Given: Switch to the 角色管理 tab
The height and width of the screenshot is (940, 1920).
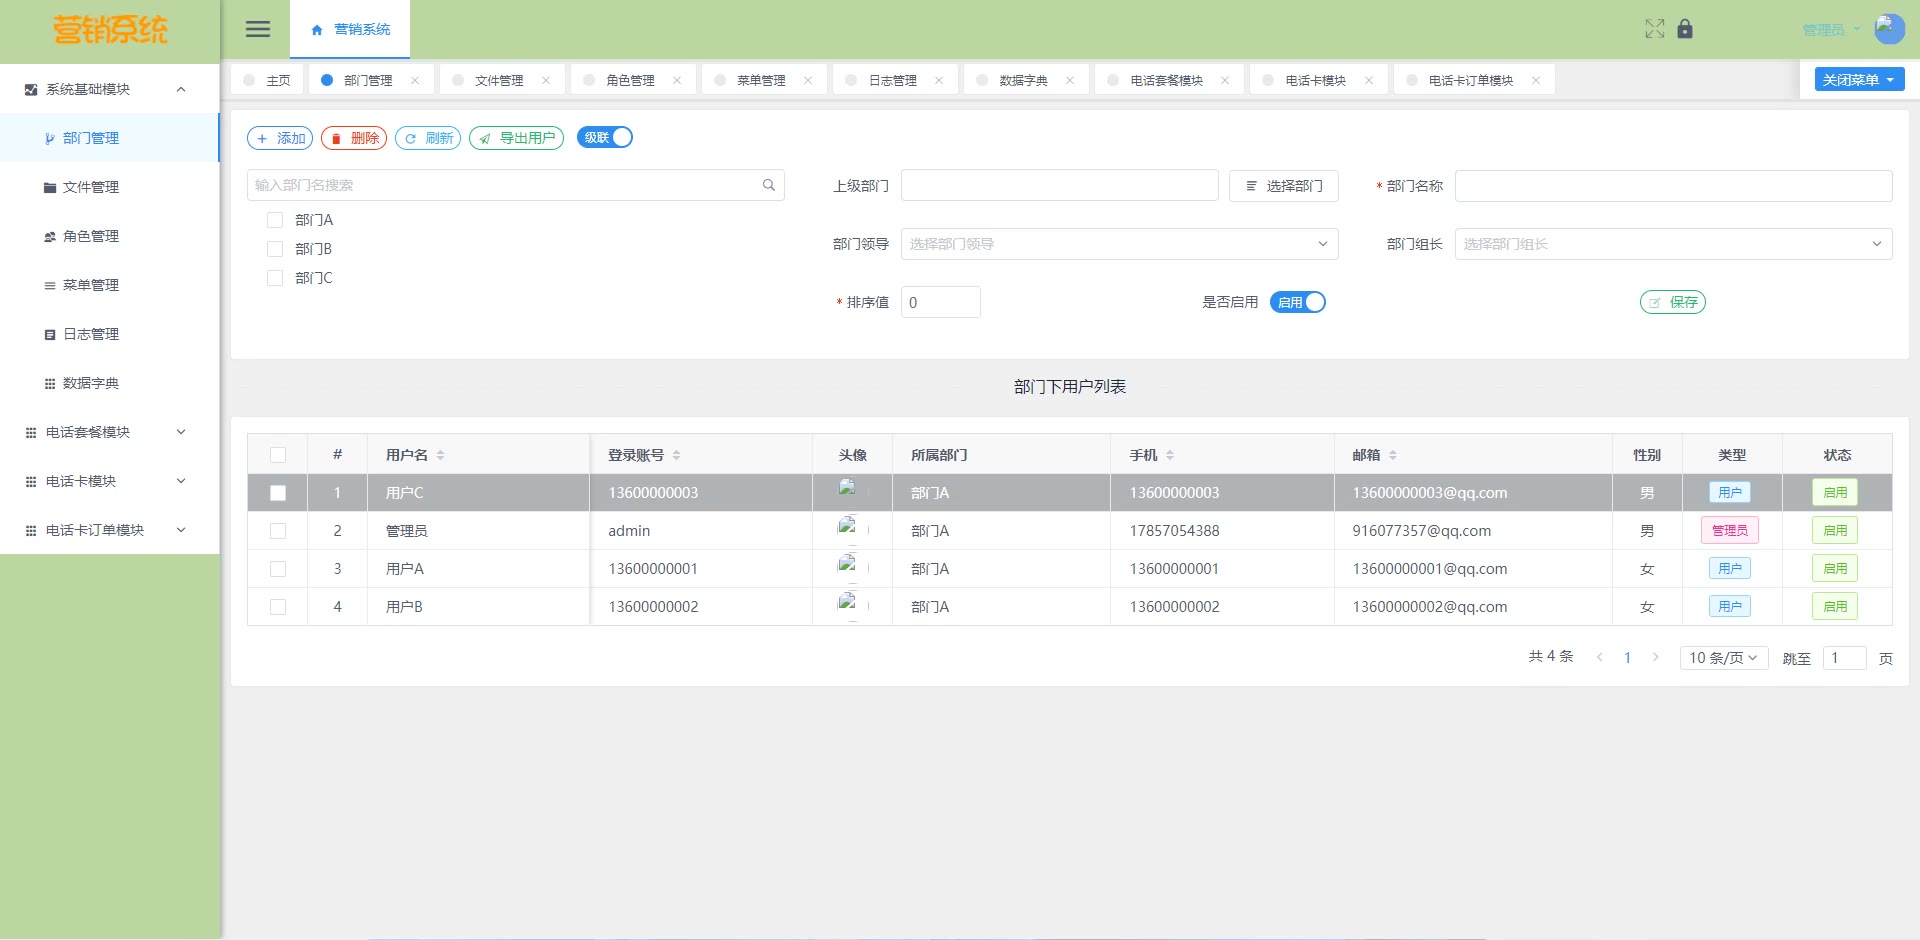Looking at the screenshot, I should tap(630, 80).
